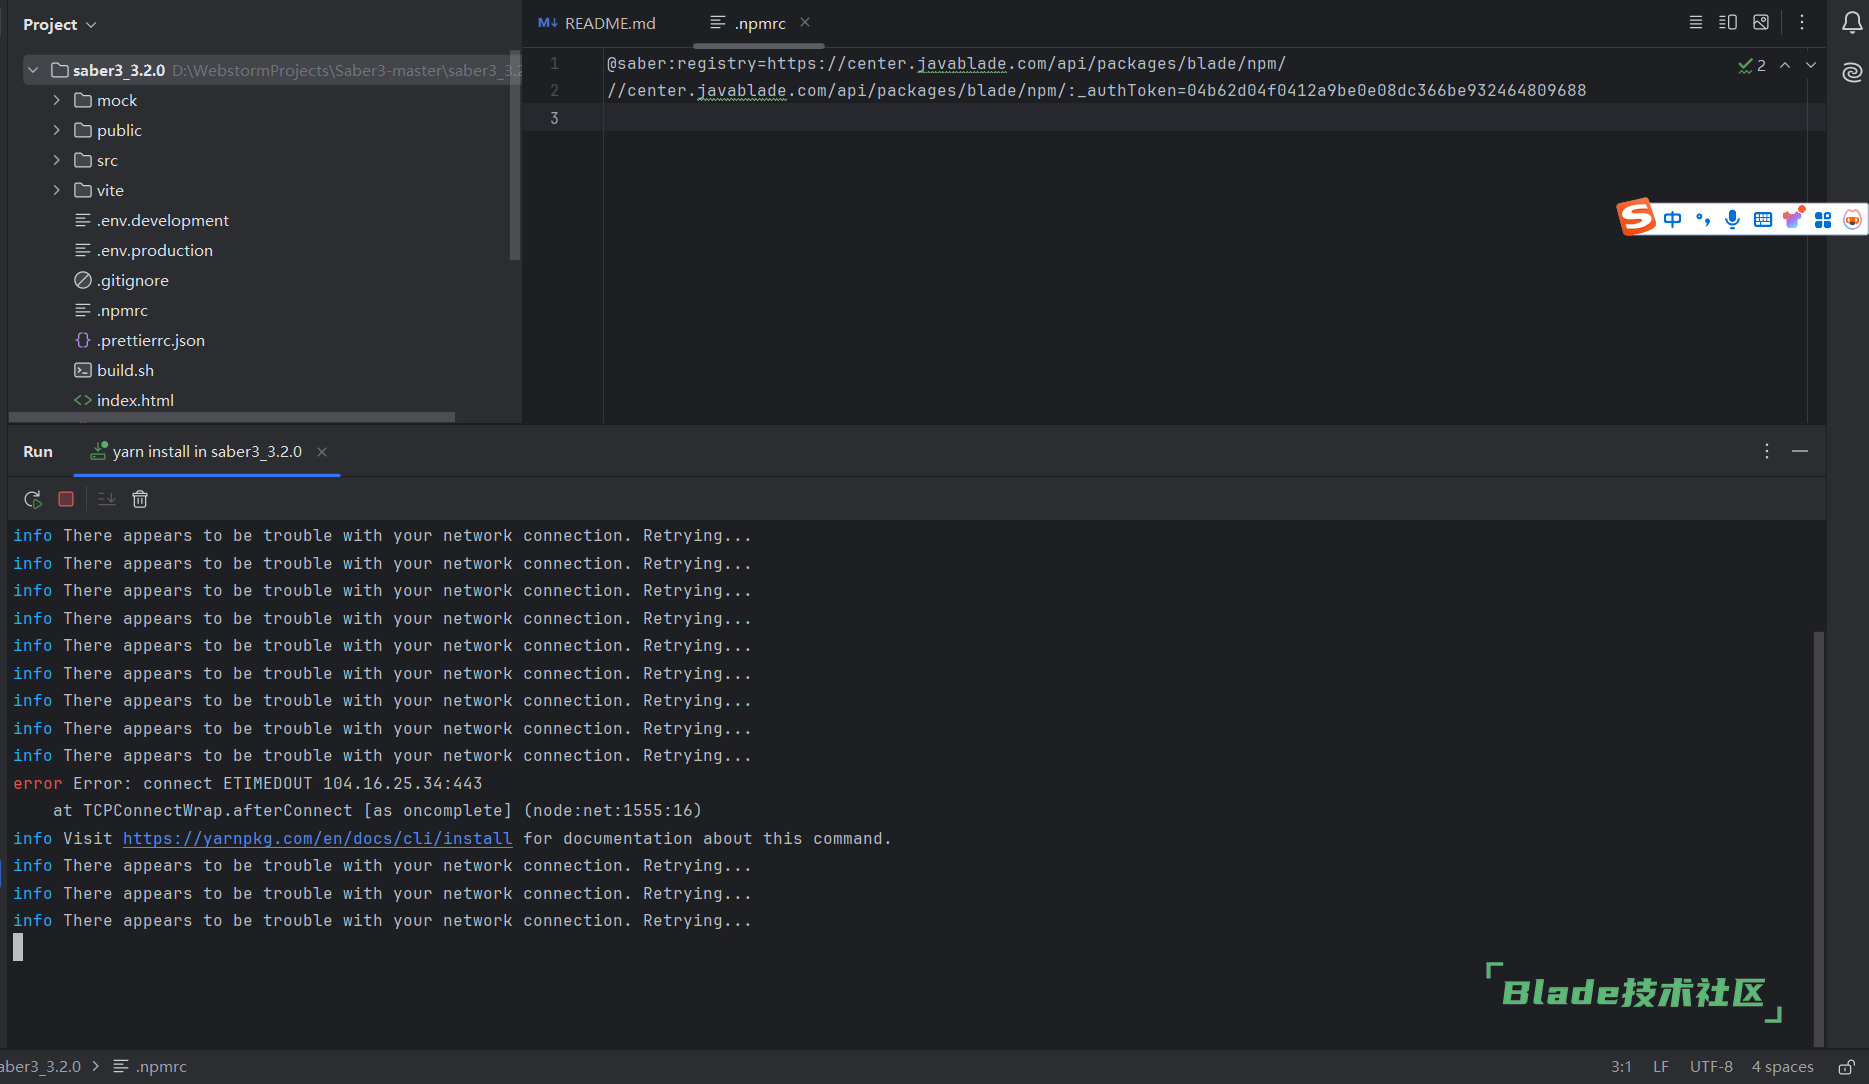Place the cursor on editor line 3
The height and width of the screenshot is (1084, 1869).
tap(1205, 118)
